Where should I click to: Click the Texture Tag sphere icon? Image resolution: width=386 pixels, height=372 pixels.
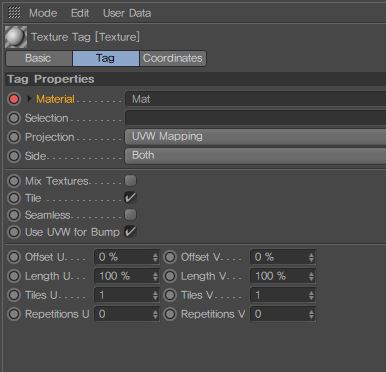pyautogui.click(x=16, y=37)
